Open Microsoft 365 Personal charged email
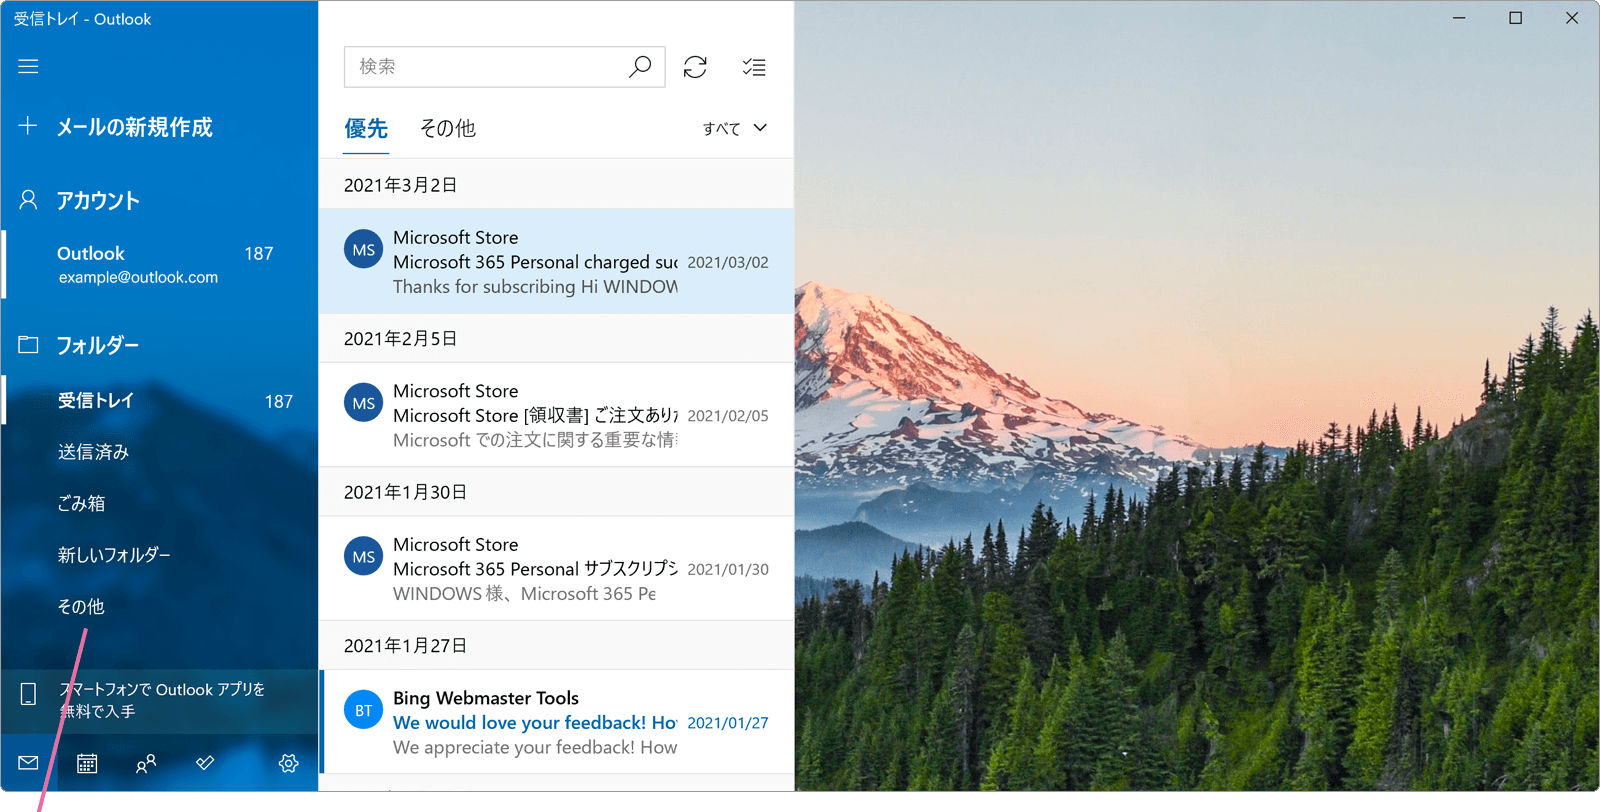This screenshot has width=1600, height=812. pyautogui.click(x=556, y=262)
